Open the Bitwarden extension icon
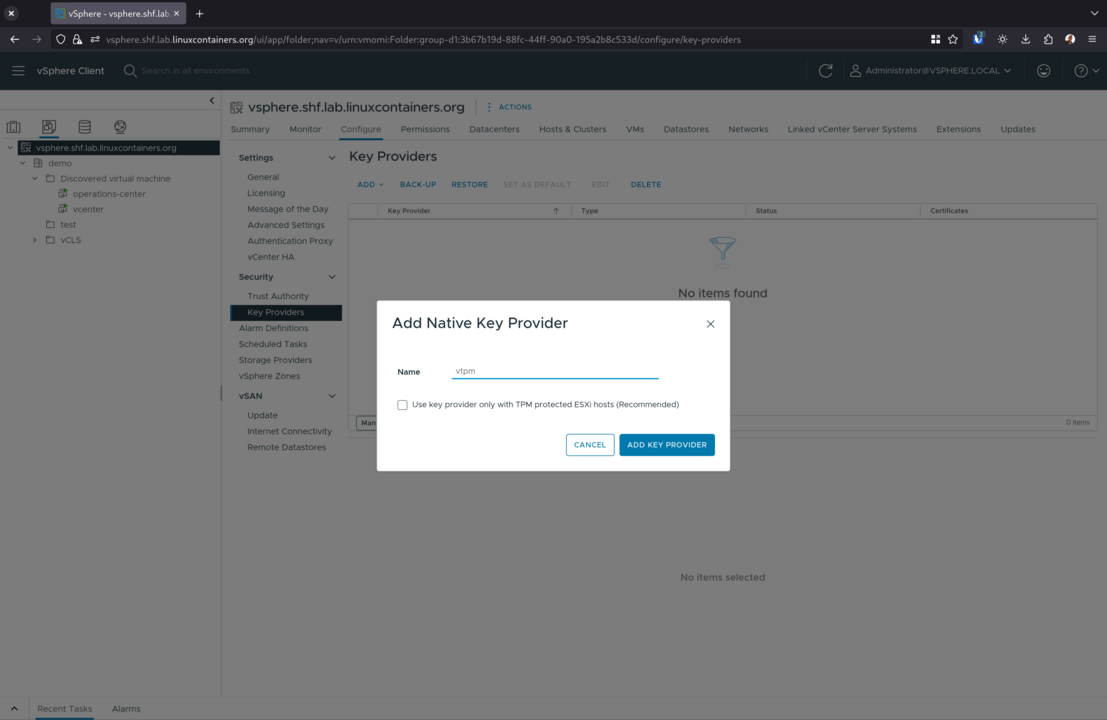This screenshot has width=1107, height=720. (x=978, y=39)
